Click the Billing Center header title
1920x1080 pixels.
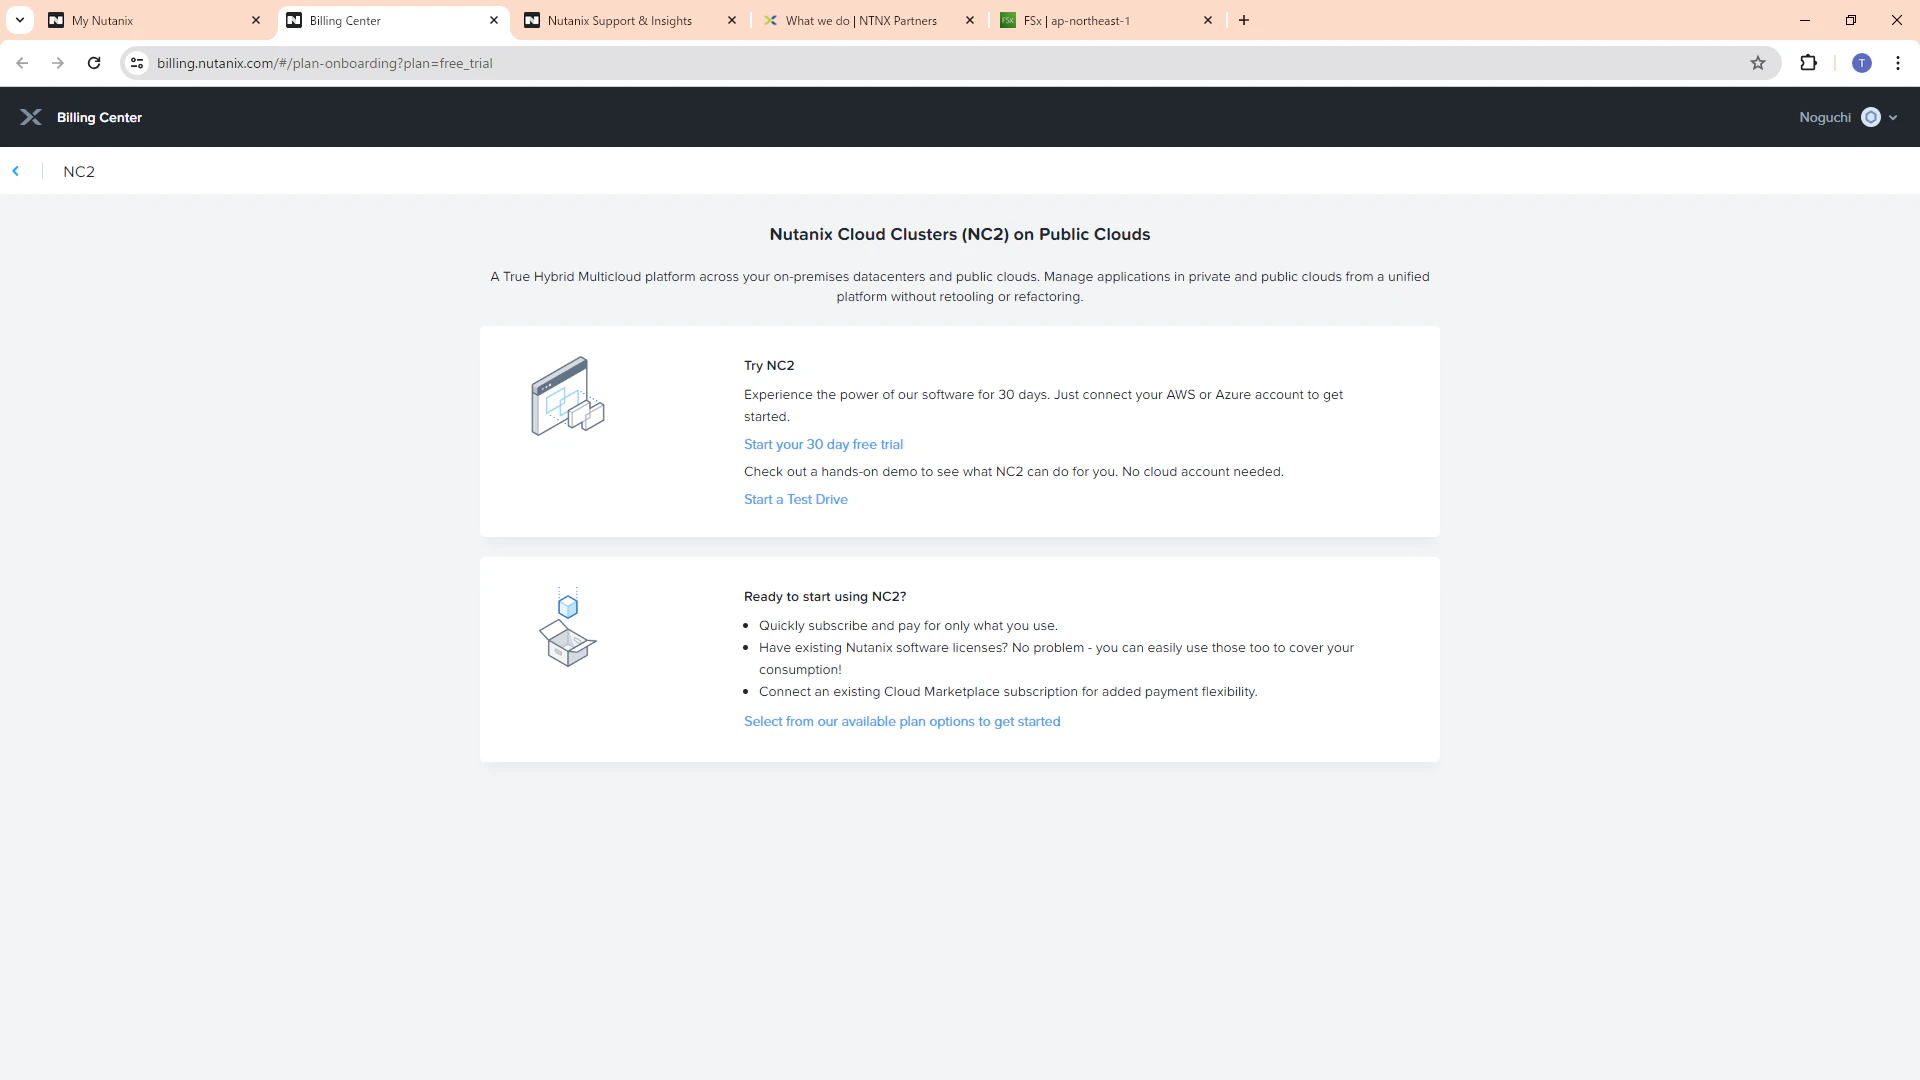point(99,117)
